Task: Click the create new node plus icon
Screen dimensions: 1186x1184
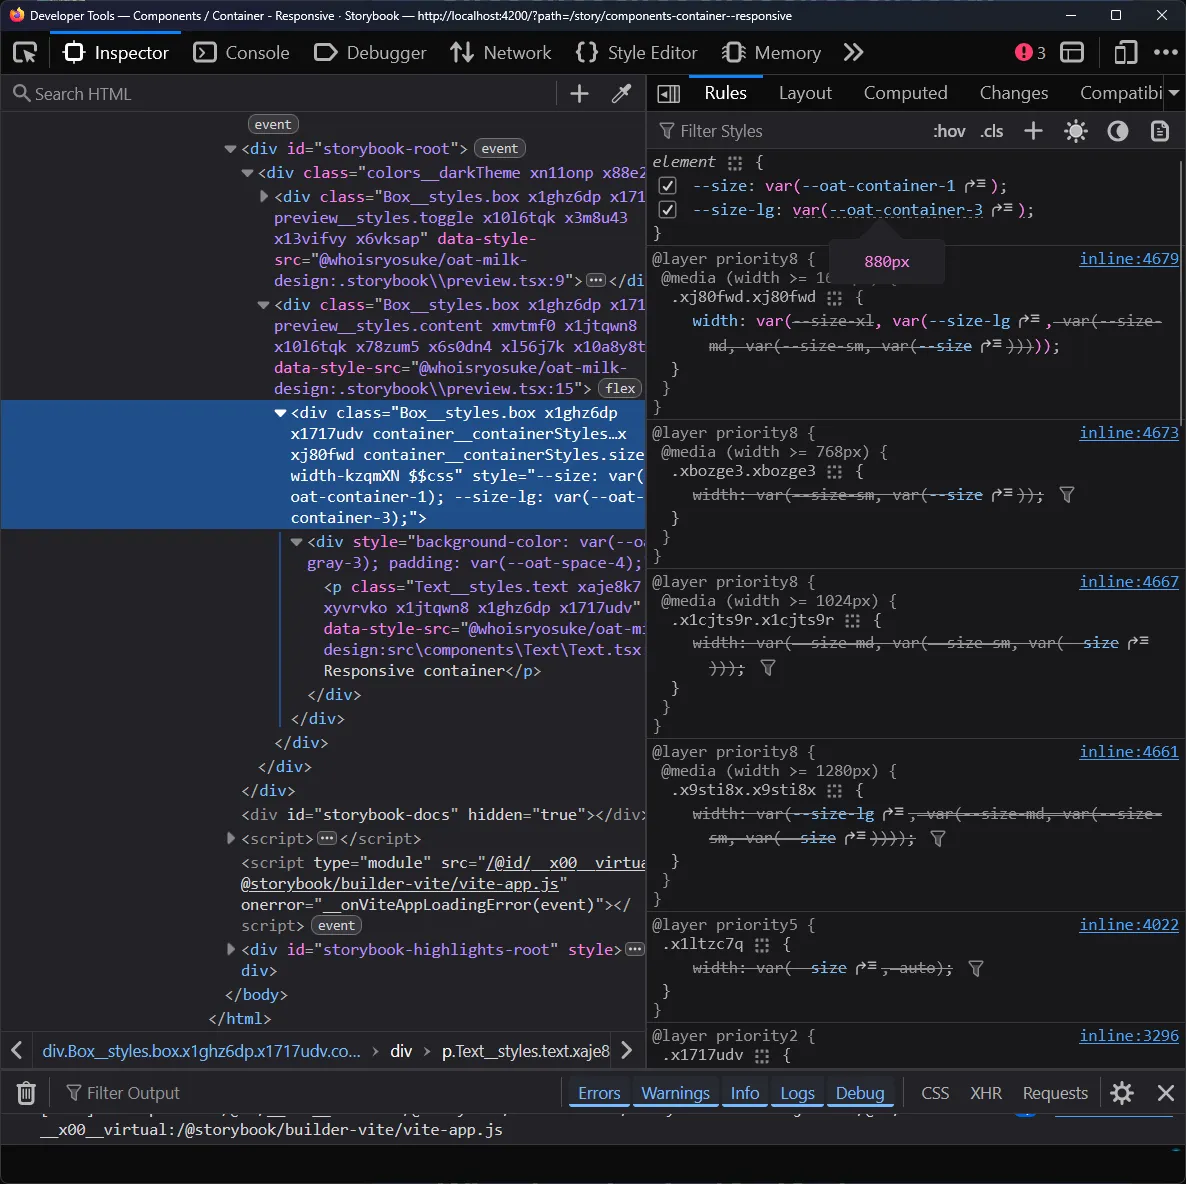Action: [x=579, y=94]
